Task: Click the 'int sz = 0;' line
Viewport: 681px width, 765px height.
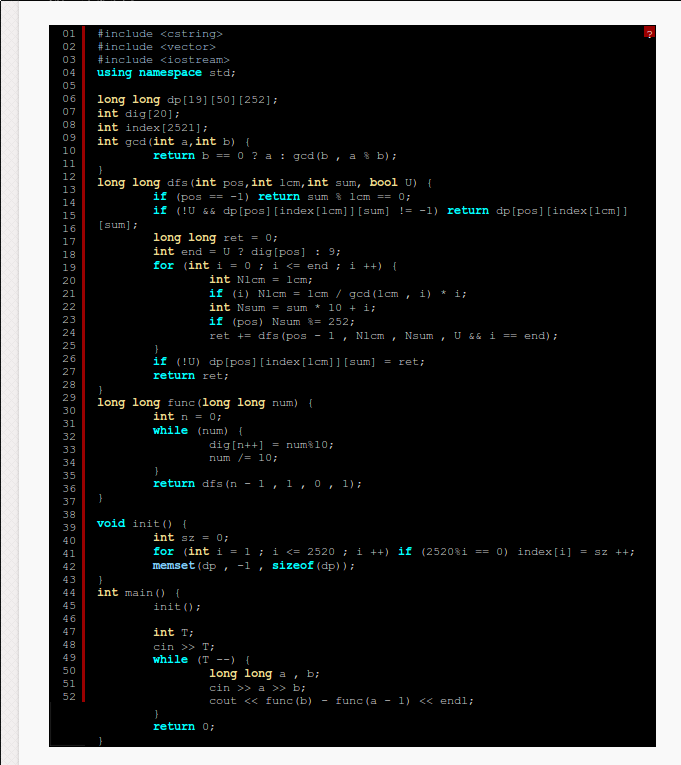Action: (191, 538)
